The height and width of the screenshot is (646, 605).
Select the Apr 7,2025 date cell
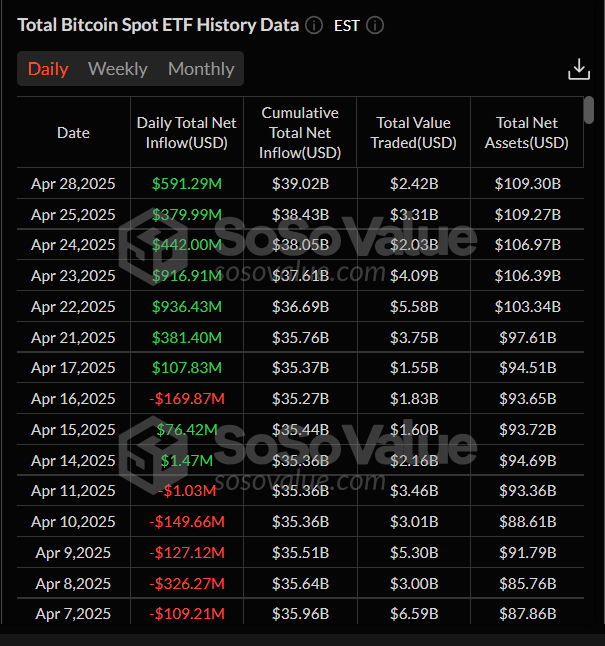(73, 614)
